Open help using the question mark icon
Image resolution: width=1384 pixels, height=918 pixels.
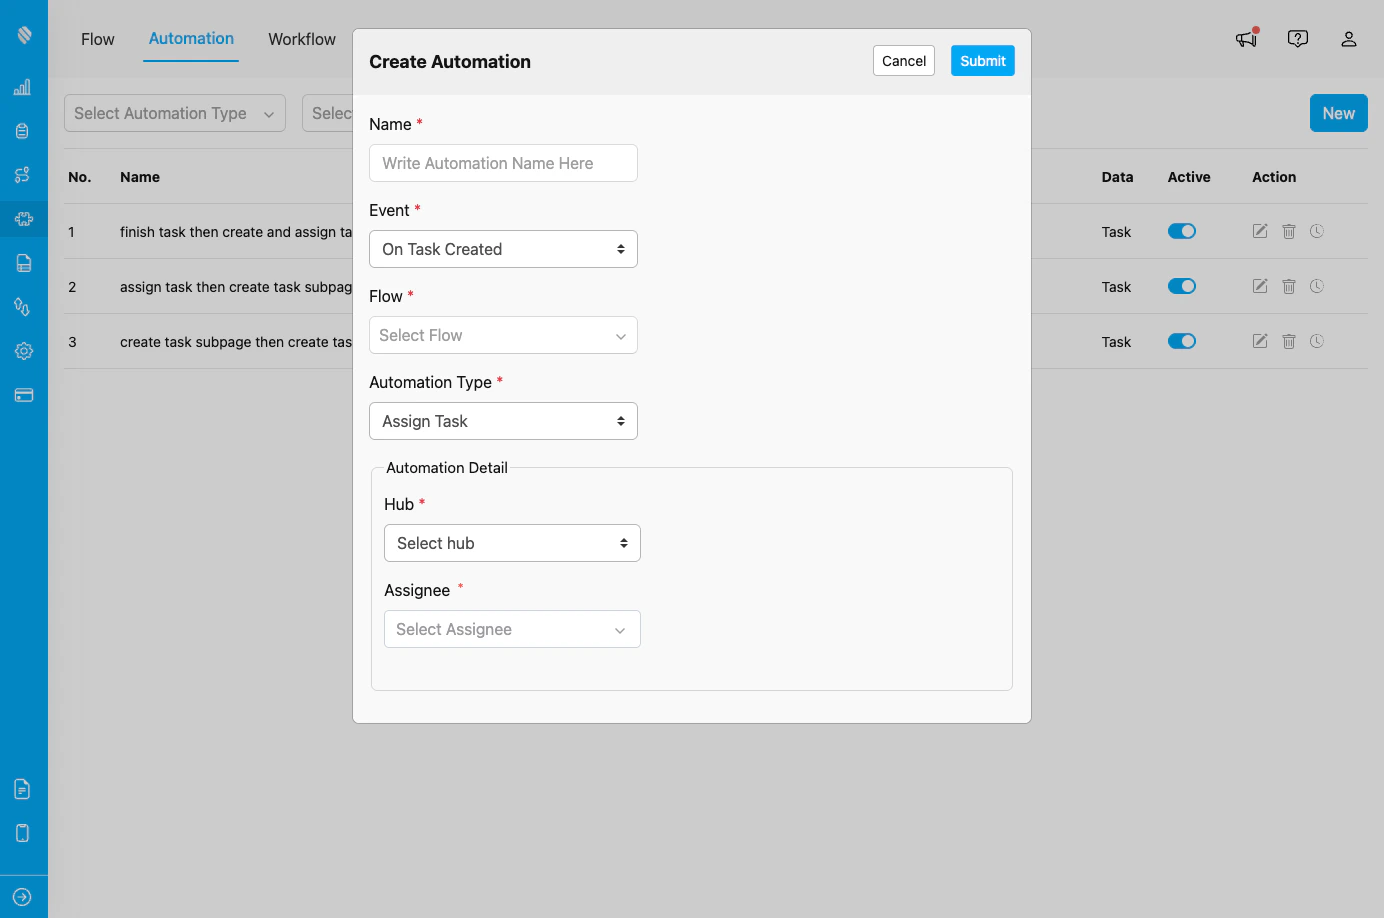point(1298,38)
